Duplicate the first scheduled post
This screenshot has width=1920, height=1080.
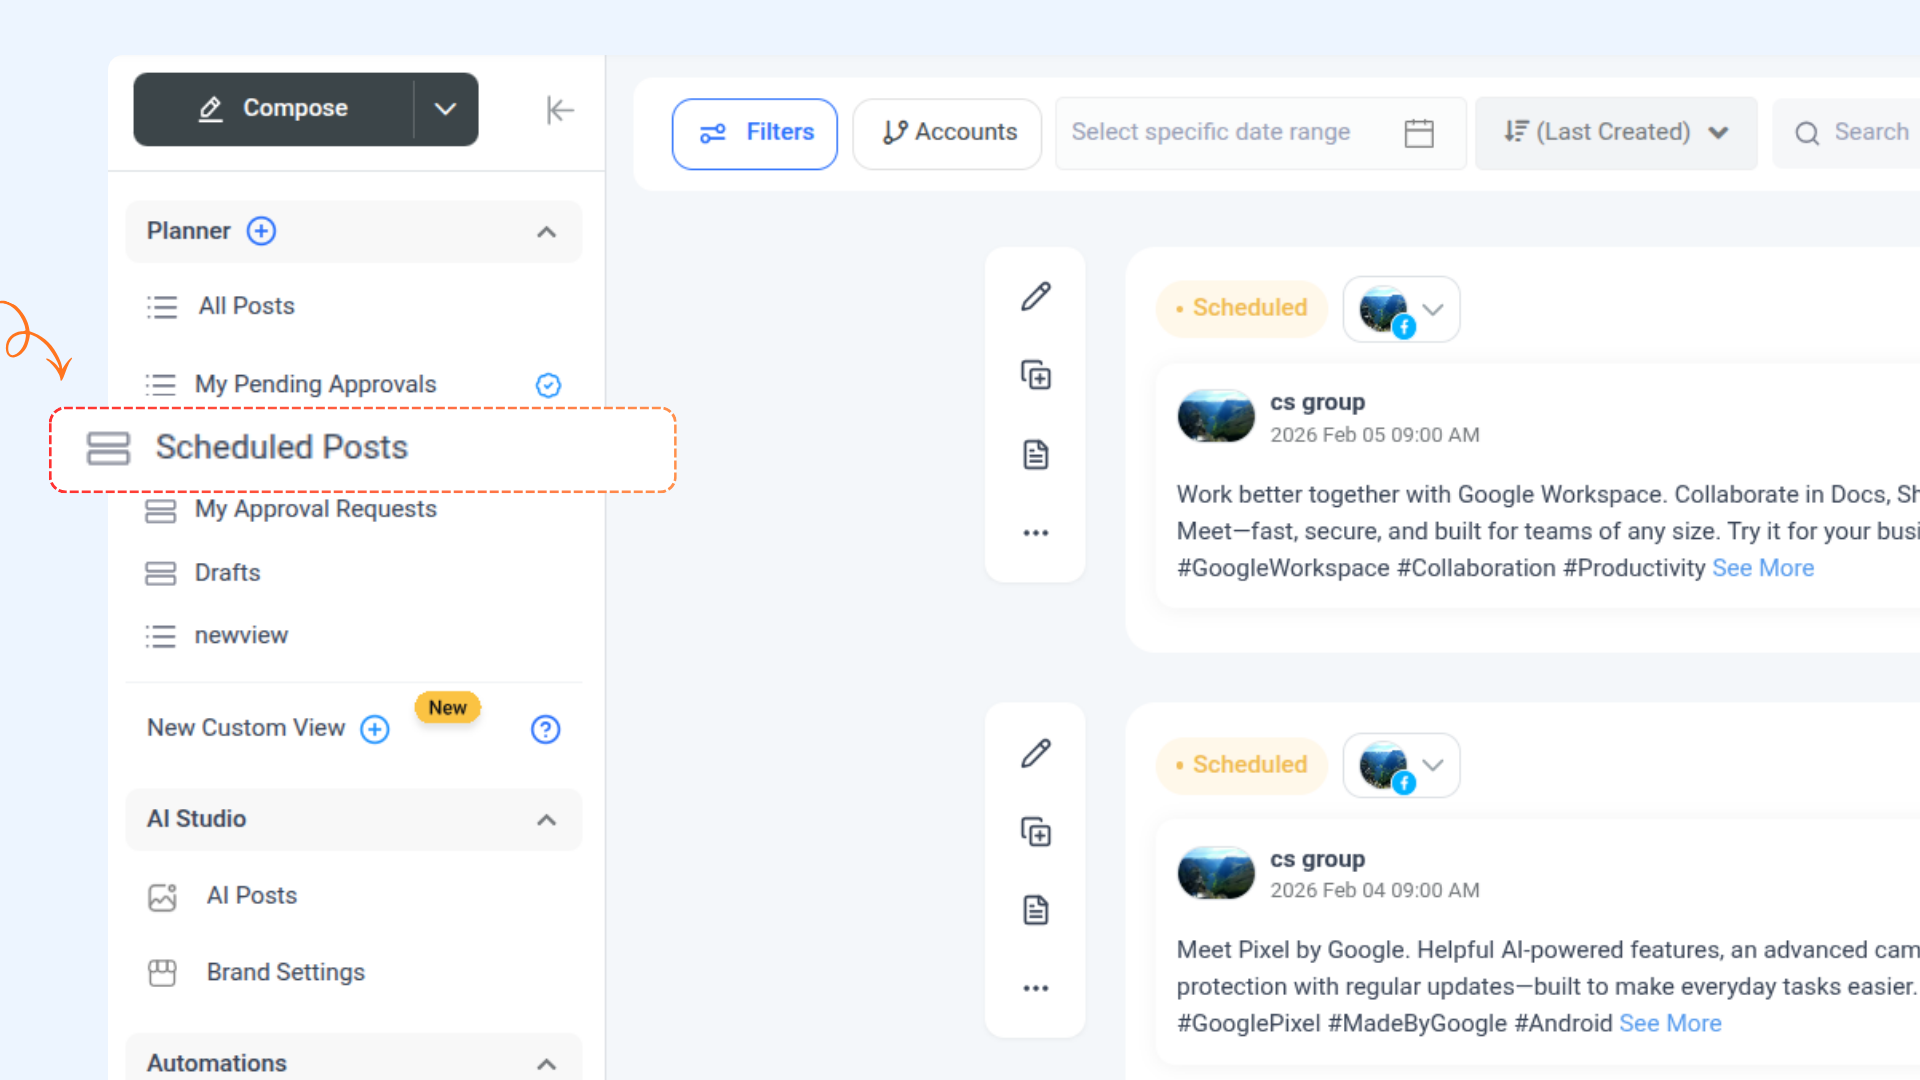pos(1036,375)
